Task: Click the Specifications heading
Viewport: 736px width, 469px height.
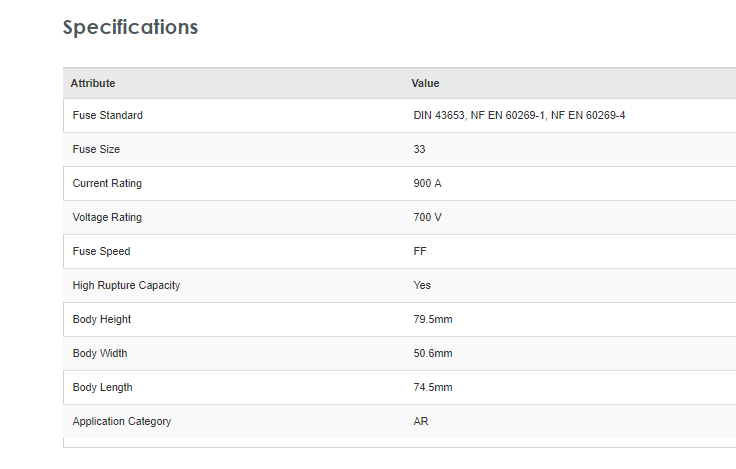Action: pos(130,27)
